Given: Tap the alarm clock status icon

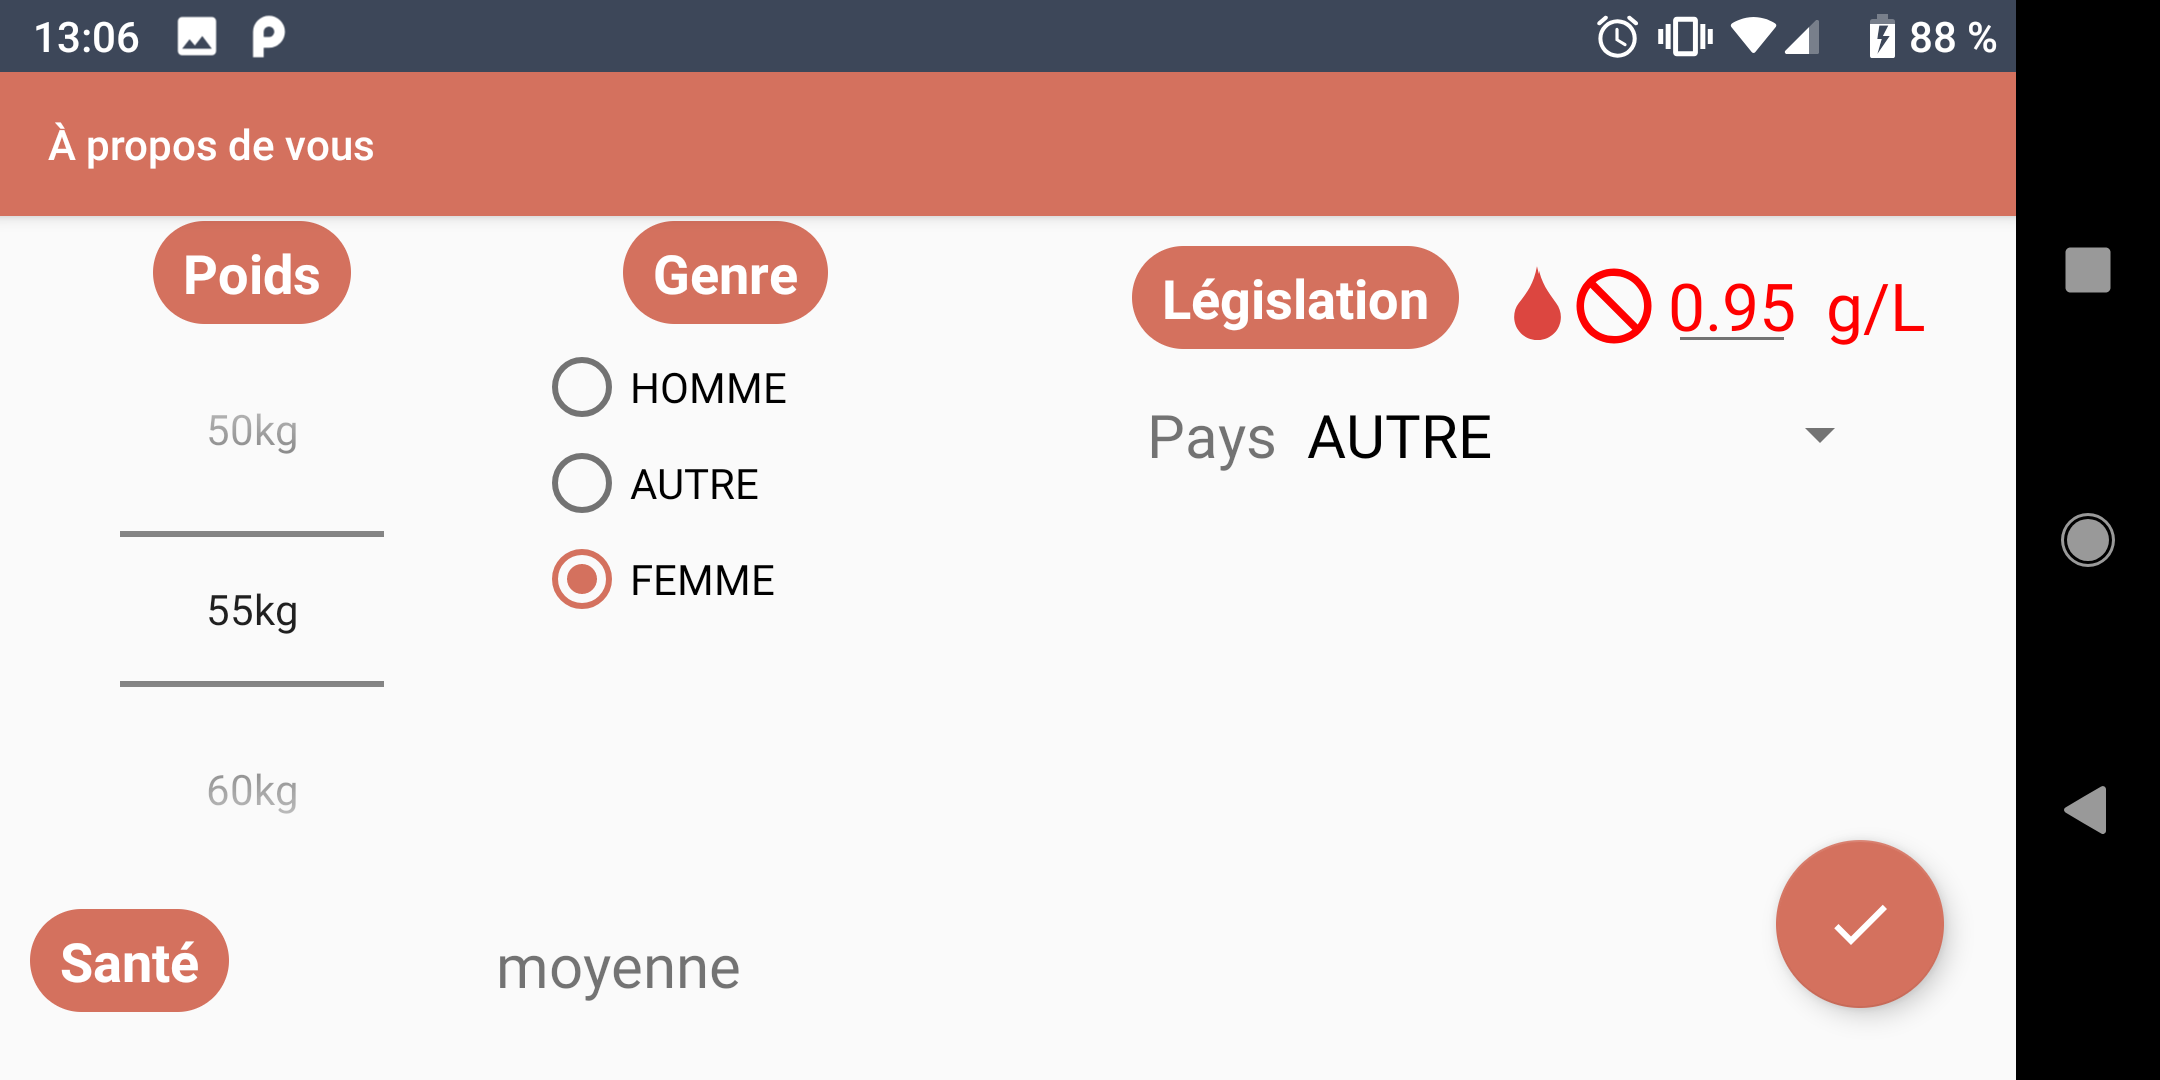Looking at the screenshot, I should pyautogui.click(x=1617, y=37).
